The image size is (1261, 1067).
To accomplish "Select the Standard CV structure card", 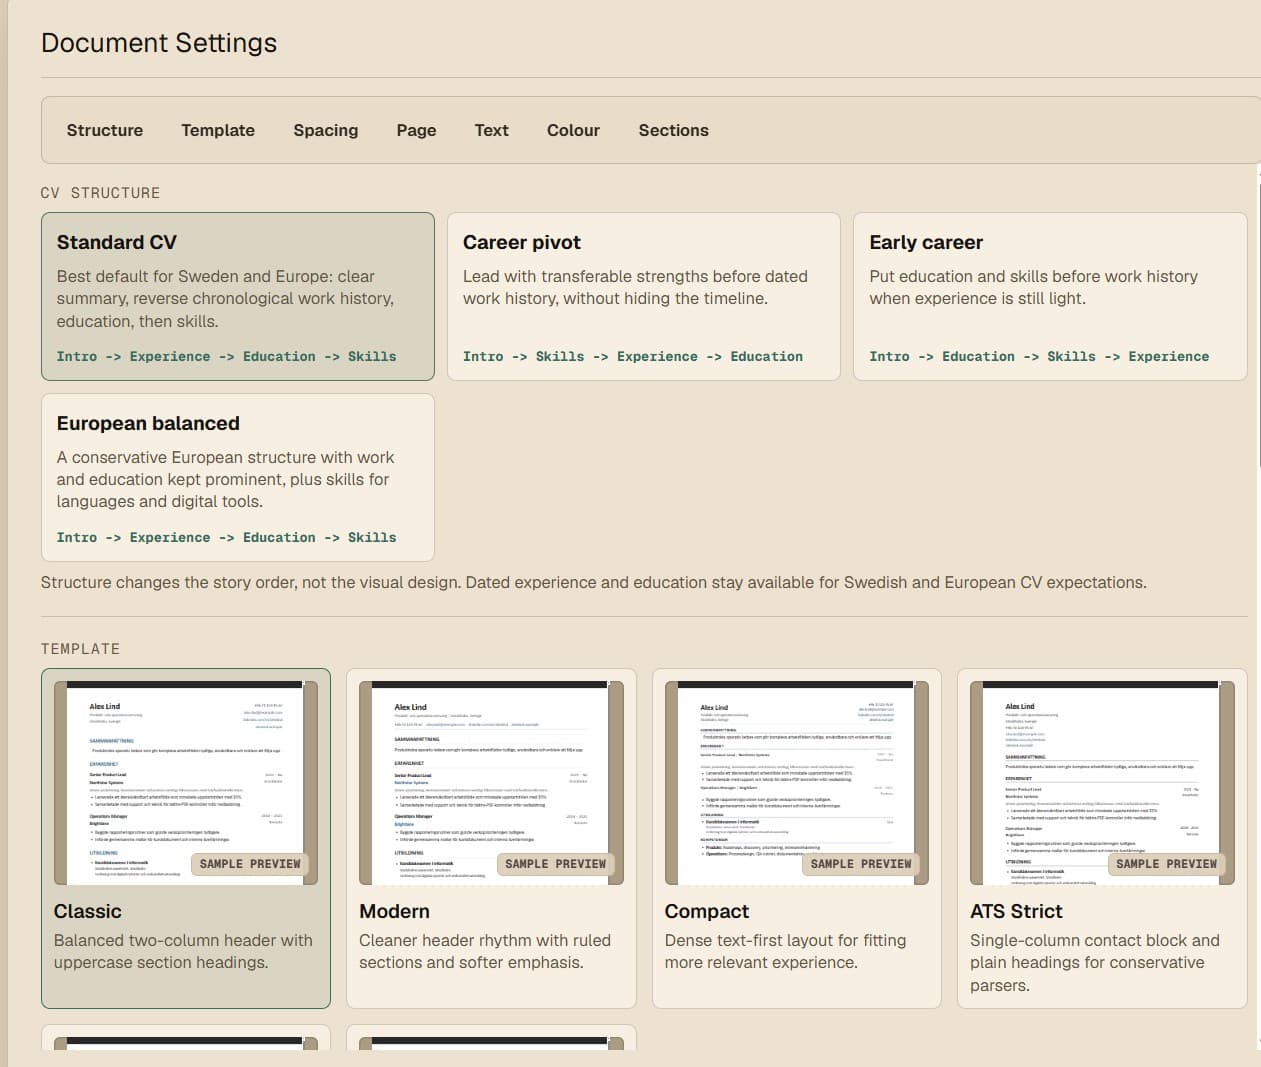I will 238,296.
